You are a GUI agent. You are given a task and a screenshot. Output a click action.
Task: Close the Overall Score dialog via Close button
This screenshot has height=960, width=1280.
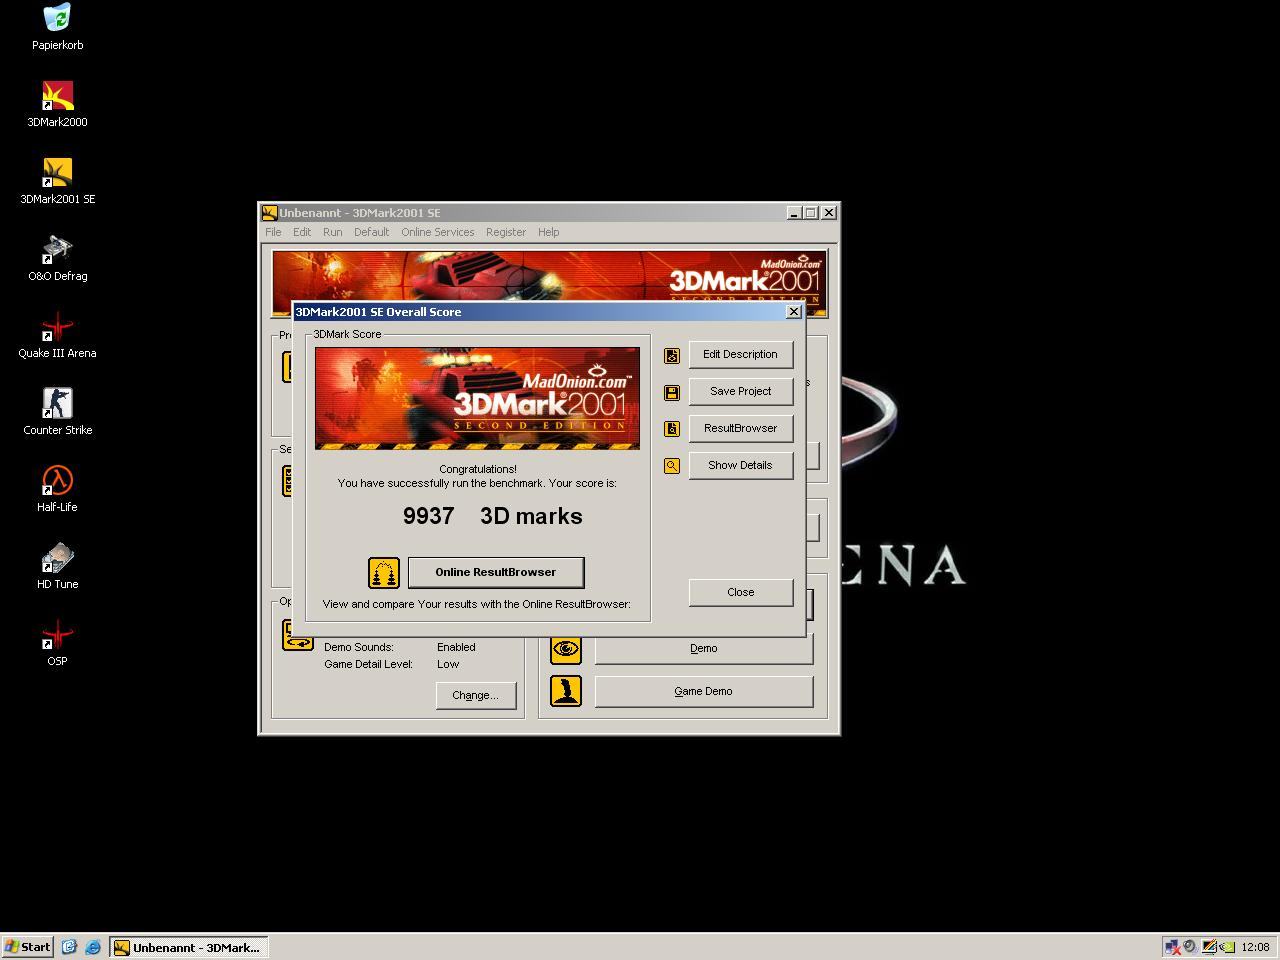[740, 593]
